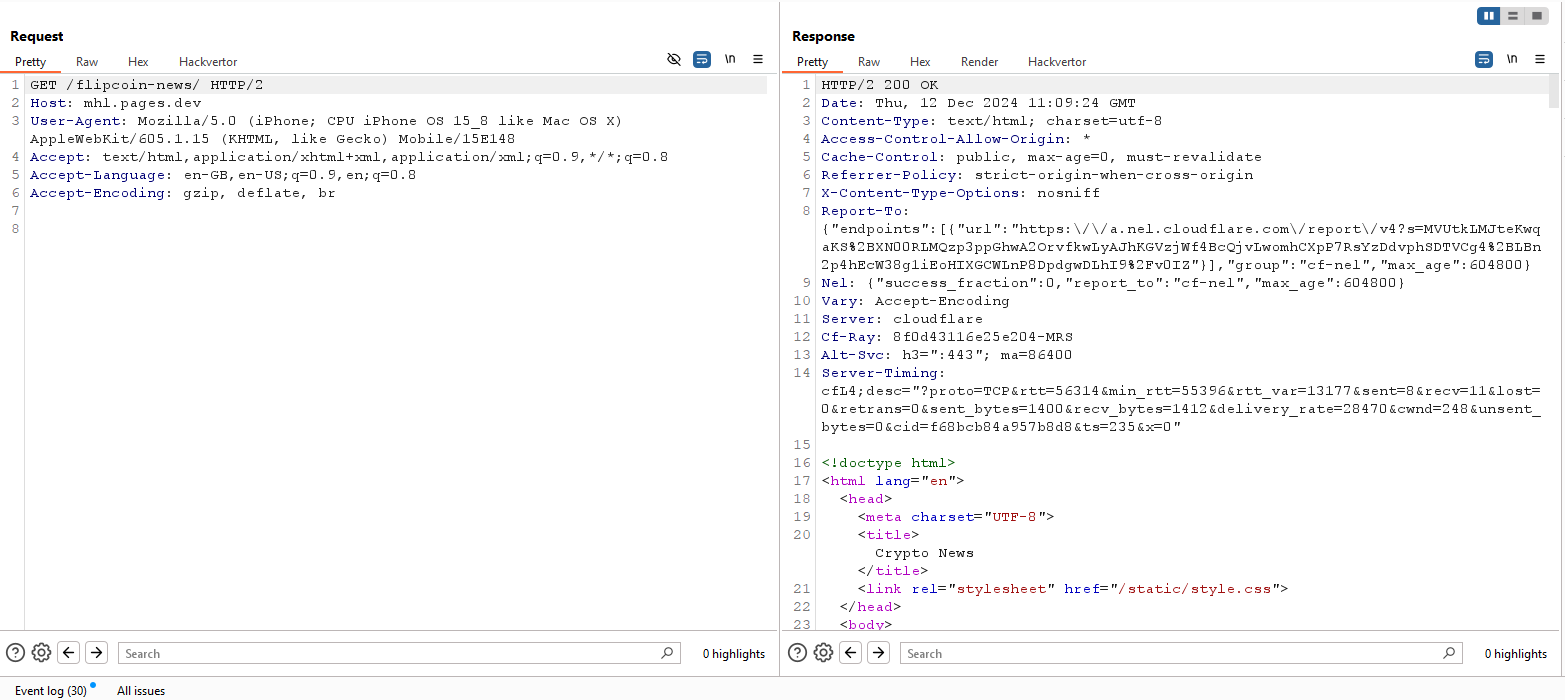The height and width of the screenshot is (700, 1565).
Task: Toggle line wrap in the Request panel
Action: (x=702, y=60)
